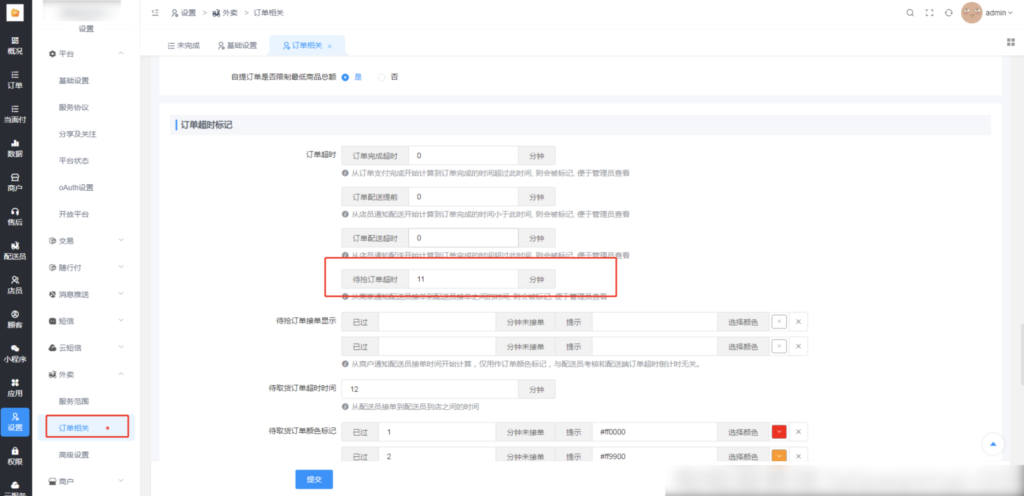Select the 订单相关 tab
Image resolution: width=1024 pixels, height=496 pixels.
(303, 45)
